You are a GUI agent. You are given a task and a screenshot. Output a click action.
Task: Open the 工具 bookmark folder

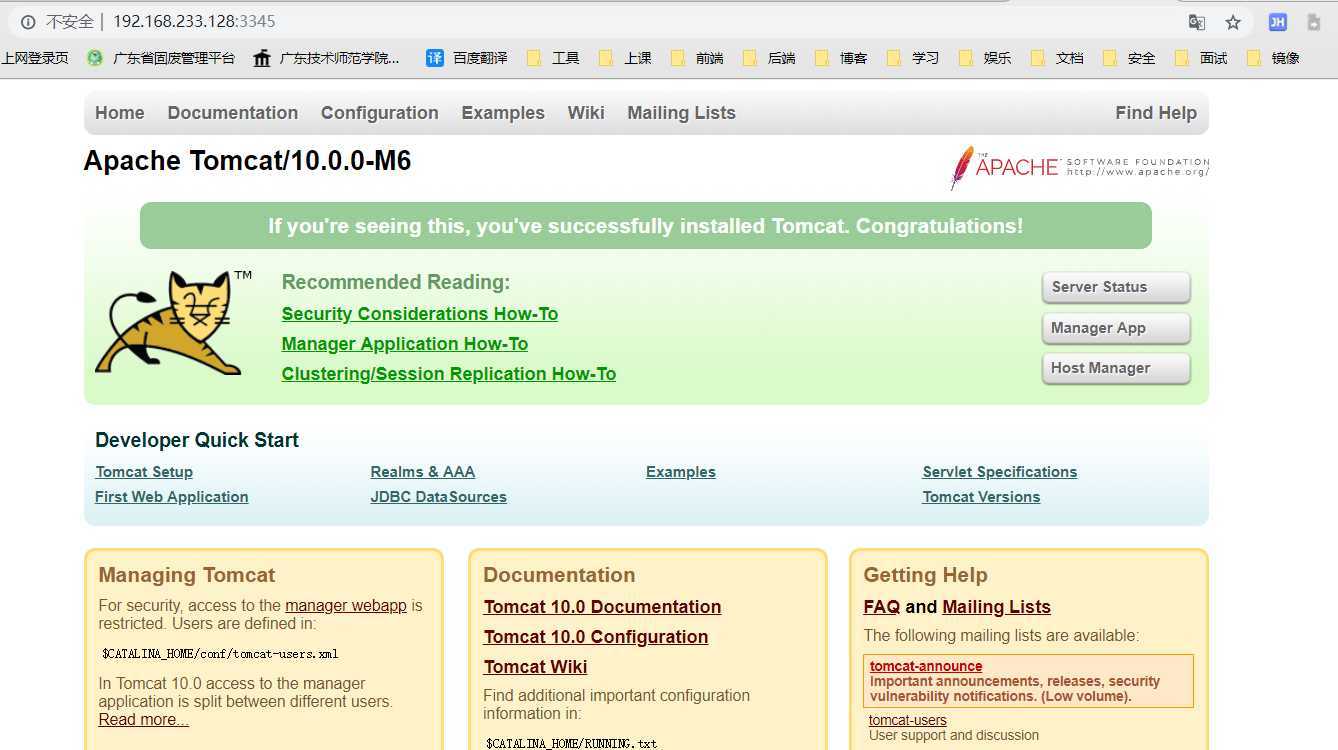(553, 58)
